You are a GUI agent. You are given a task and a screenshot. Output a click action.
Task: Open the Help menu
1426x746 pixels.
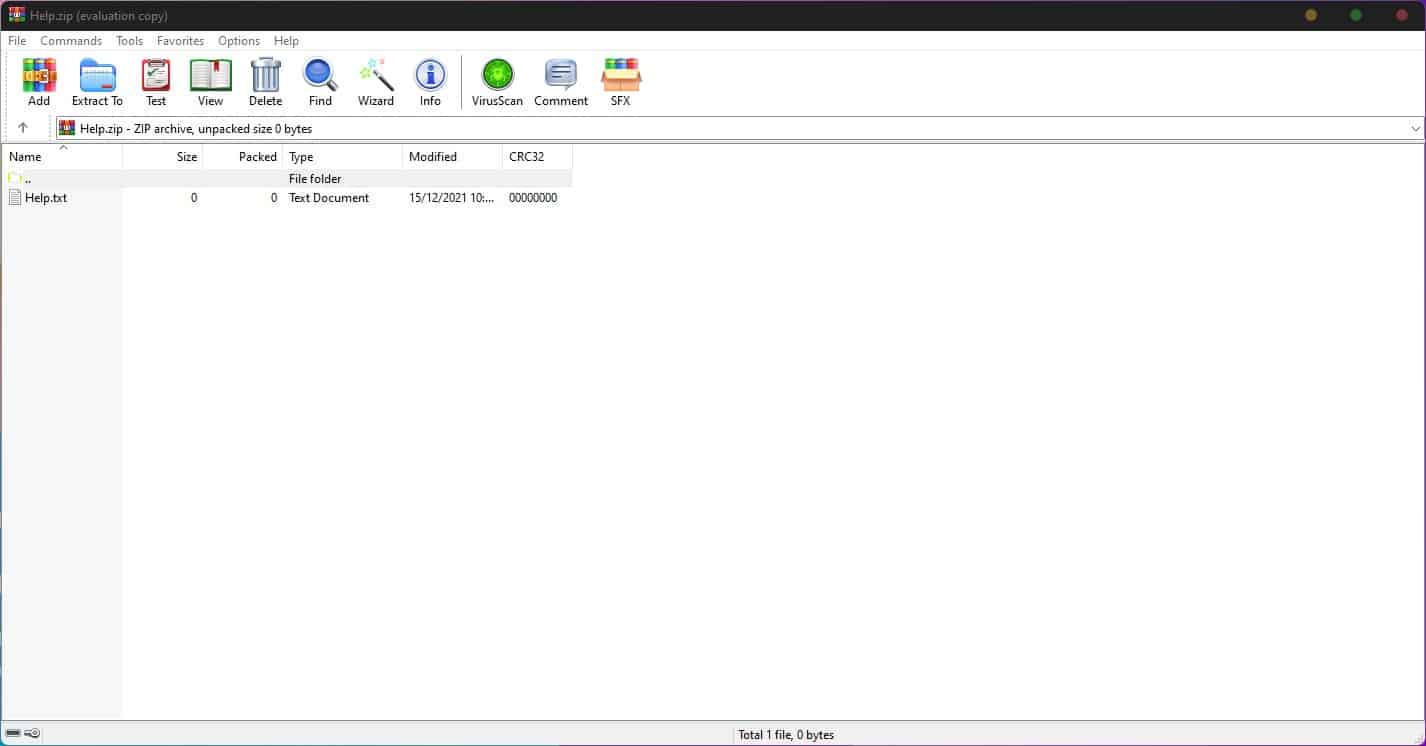(x=286, y=41)
